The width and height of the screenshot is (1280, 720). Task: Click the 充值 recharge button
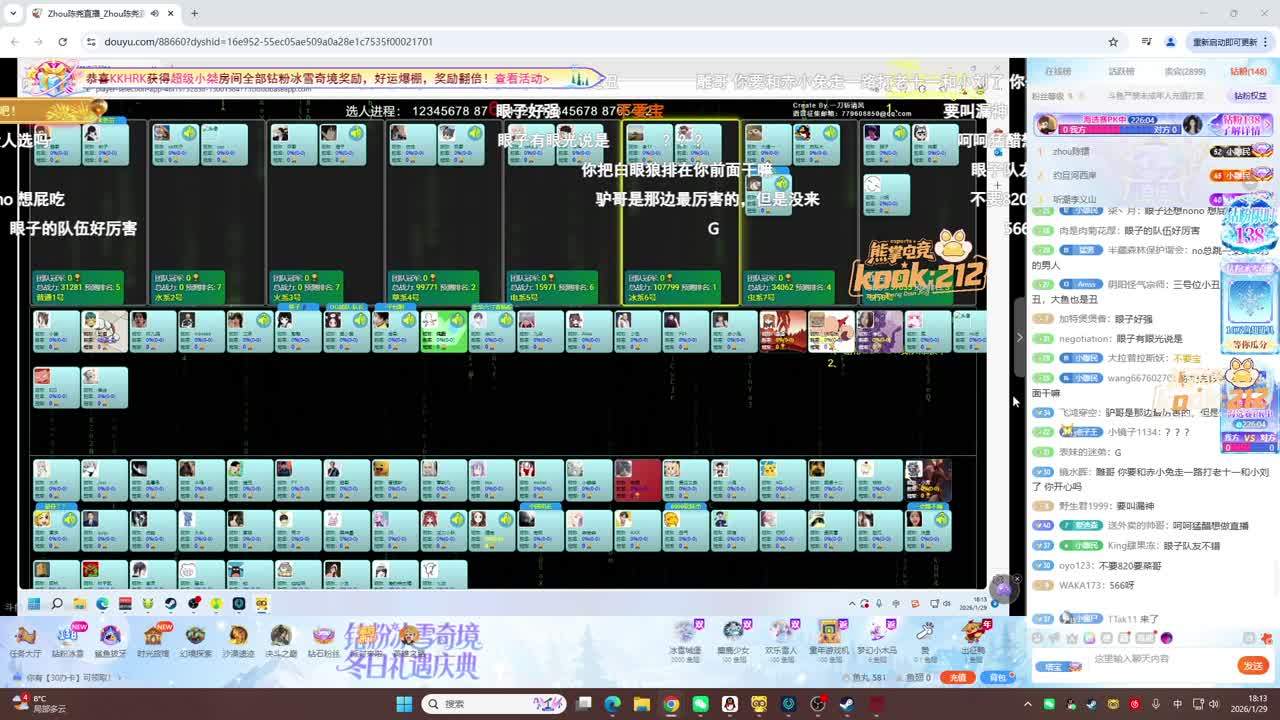pyautogui.click(x=957, y=677)
